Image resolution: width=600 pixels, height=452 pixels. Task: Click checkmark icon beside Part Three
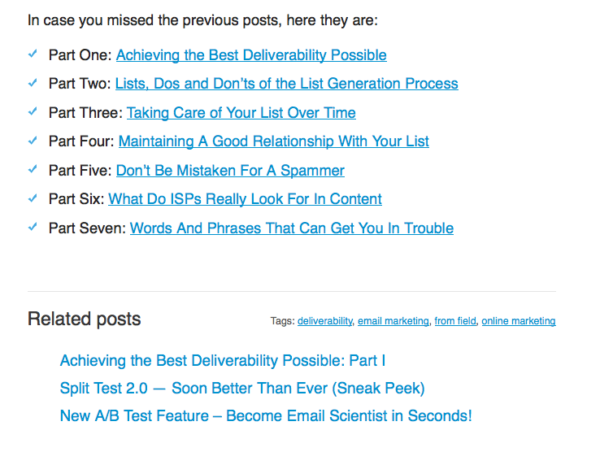tap(33, 111)
